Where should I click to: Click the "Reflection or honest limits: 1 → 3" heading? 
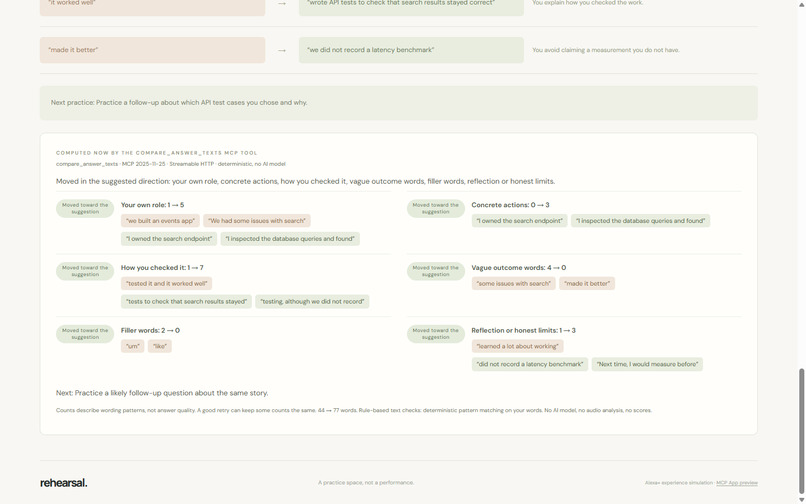click(523, 330)
